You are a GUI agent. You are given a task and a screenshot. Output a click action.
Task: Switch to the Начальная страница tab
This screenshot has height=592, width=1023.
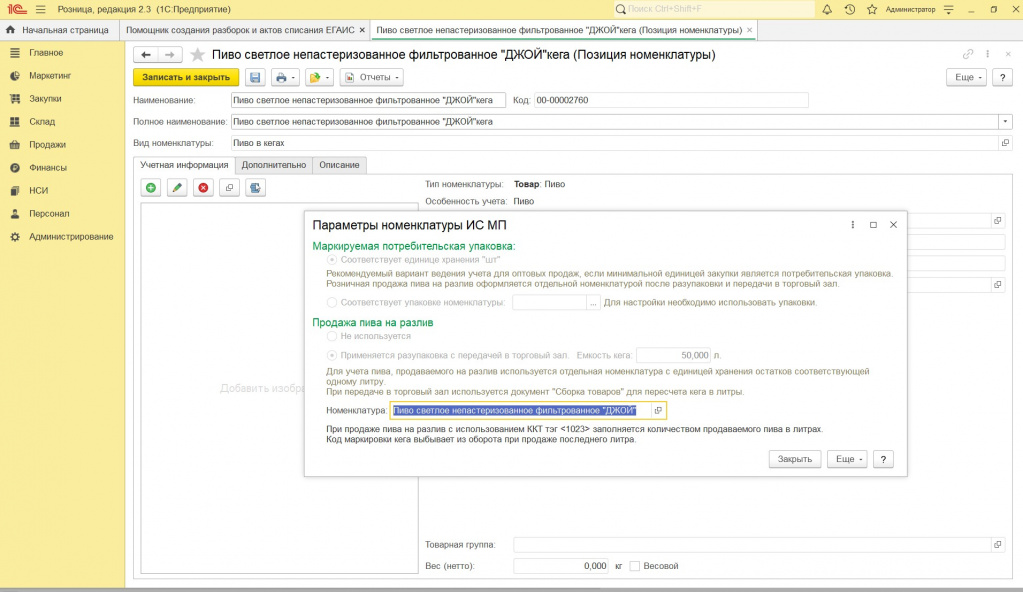(x=58, y=30)
